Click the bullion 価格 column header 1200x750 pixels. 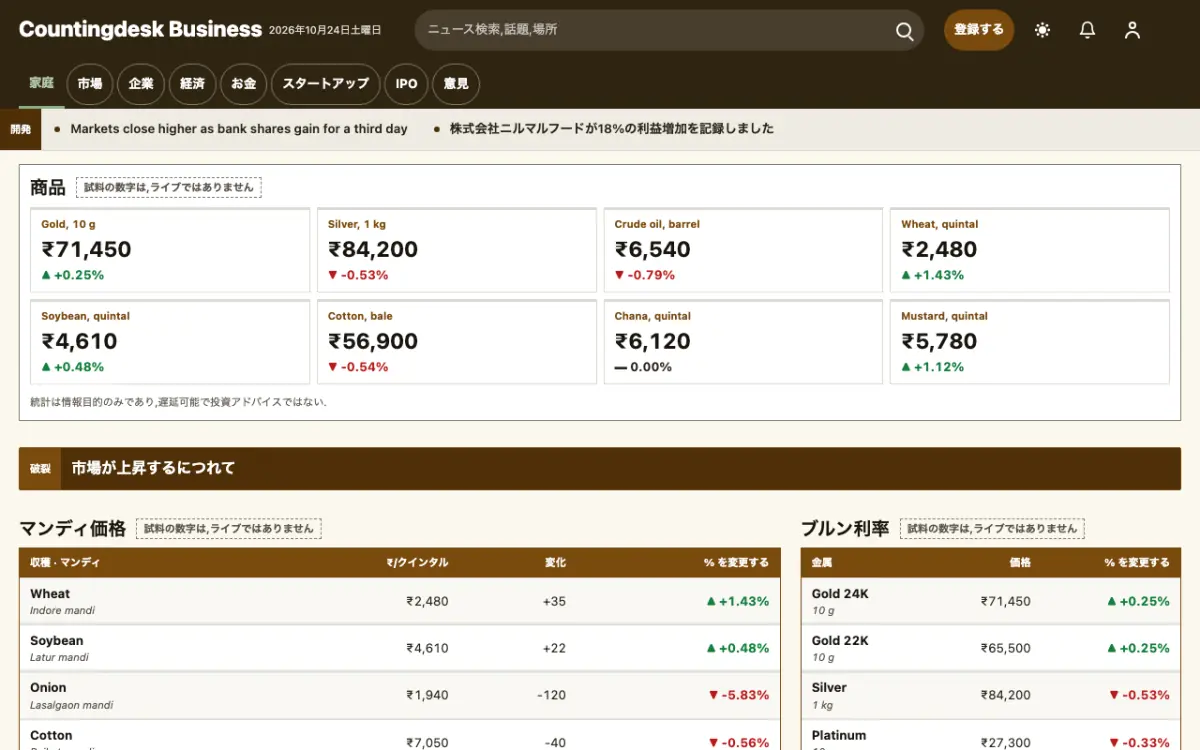point(1020,563)
